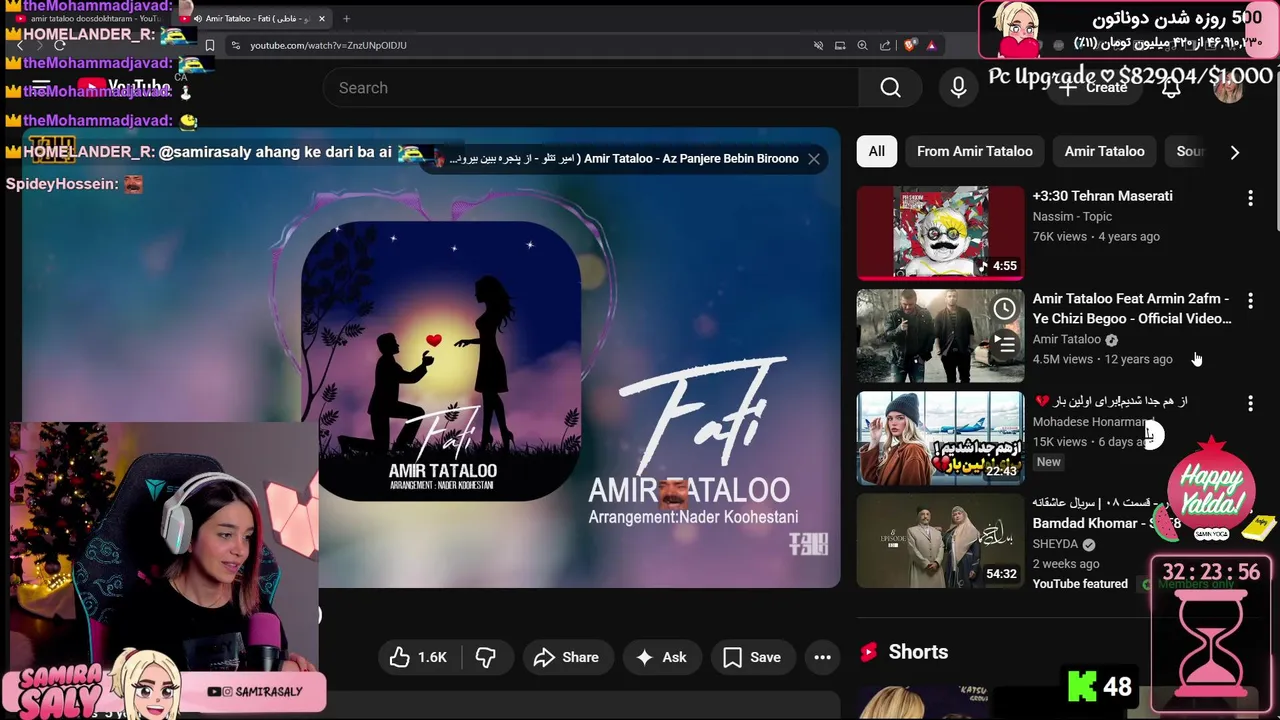Activate voice search microphone icon
This screenshot has height=720, width=1280.
pos(958,88)
